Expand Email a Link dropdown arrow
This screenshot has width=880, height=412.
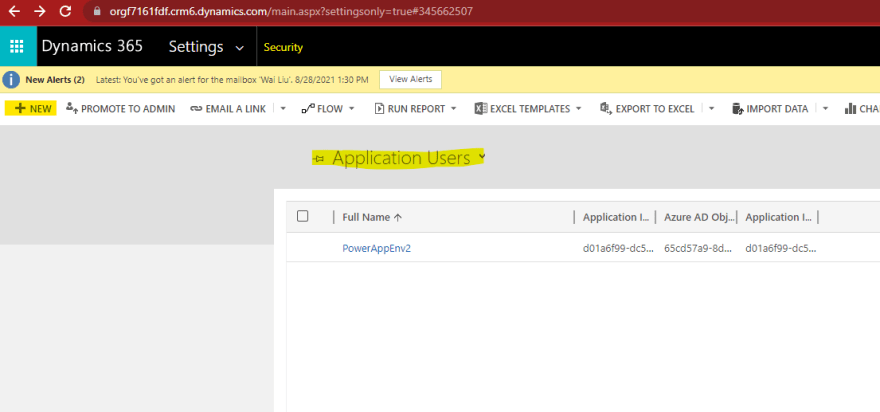point(283,109)
